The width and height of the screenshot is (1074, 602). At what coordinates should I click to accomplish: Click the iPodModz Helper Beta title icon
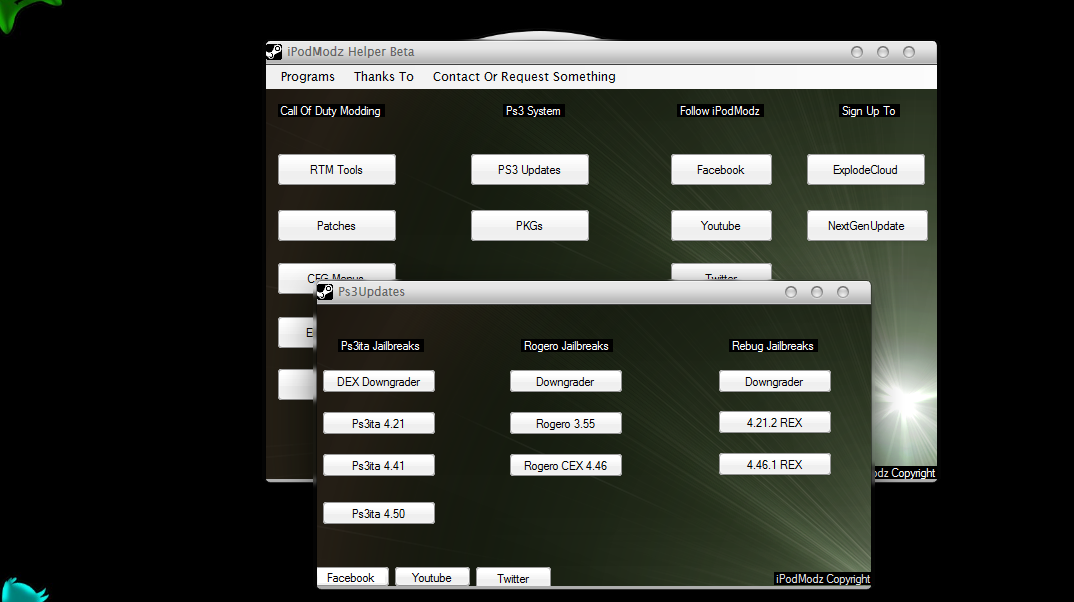(x=274, y=52)
